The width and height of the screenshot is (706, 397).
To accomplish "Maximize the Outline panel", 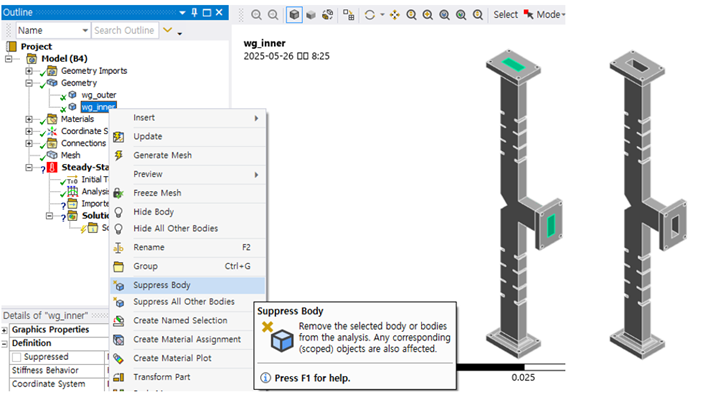I will [x=207, y=12].
